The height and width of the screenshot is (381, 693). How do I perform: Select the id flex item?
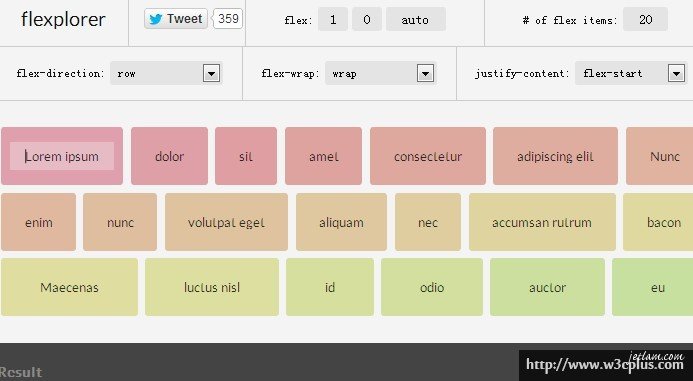point(330,287)
